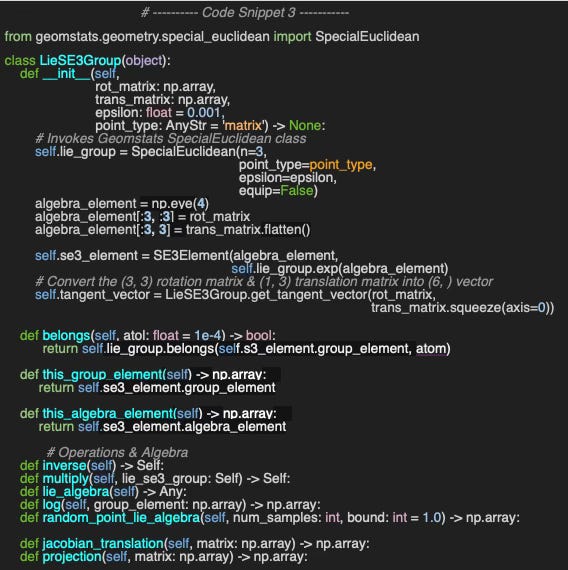The height and width of the screenshot is (570, 568).
Task: Click 'self.lie_group.exp(algebra_element)' call
Action: click(340, 269)
